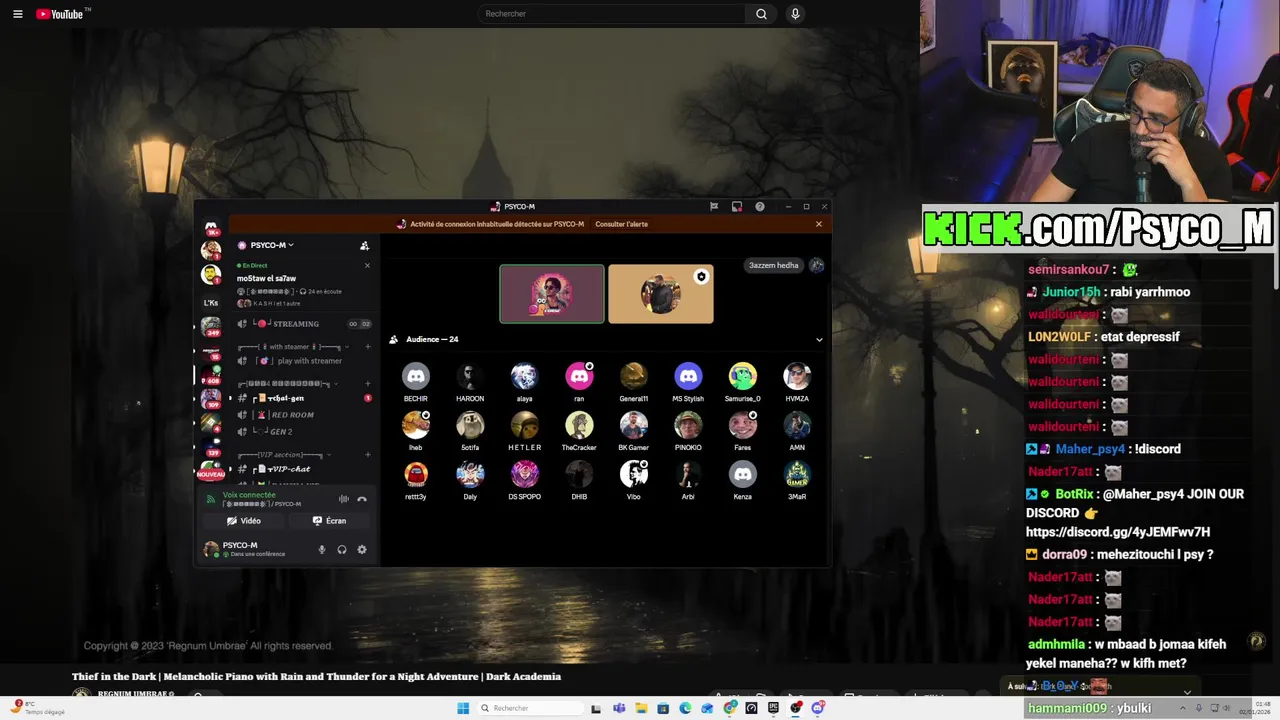The width and height of the screenshot is (1280, 720).
Task: Deafen with headphones icon in user panel
Action: pos(342,549)
